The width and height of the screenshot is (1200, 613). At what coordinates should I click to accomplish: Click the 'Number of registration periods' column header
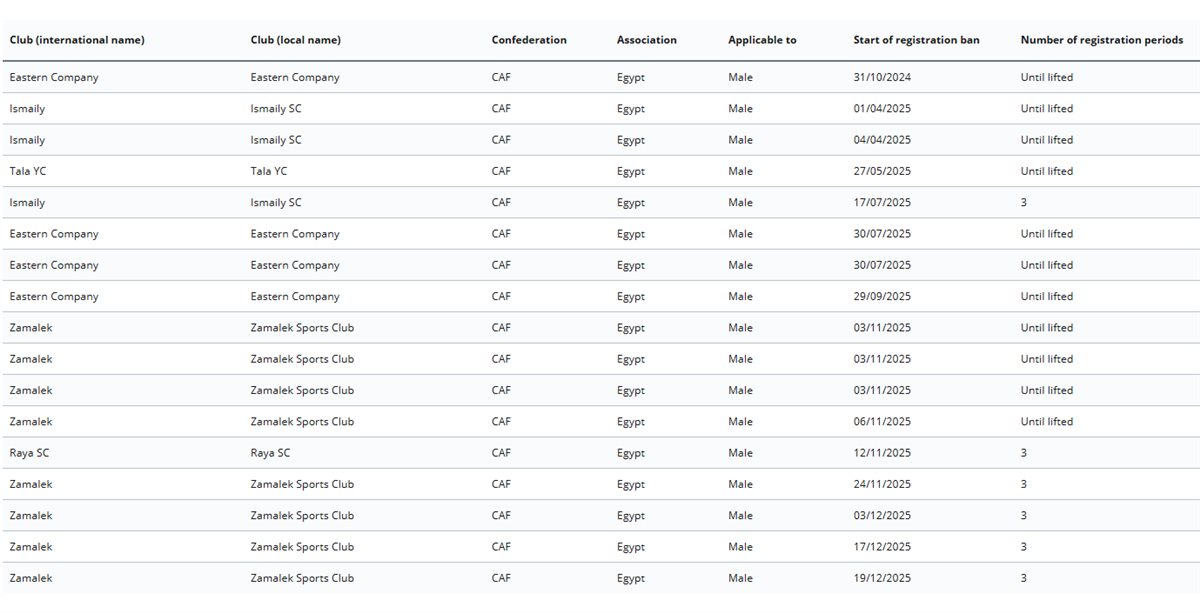[x=1102, y=40]
